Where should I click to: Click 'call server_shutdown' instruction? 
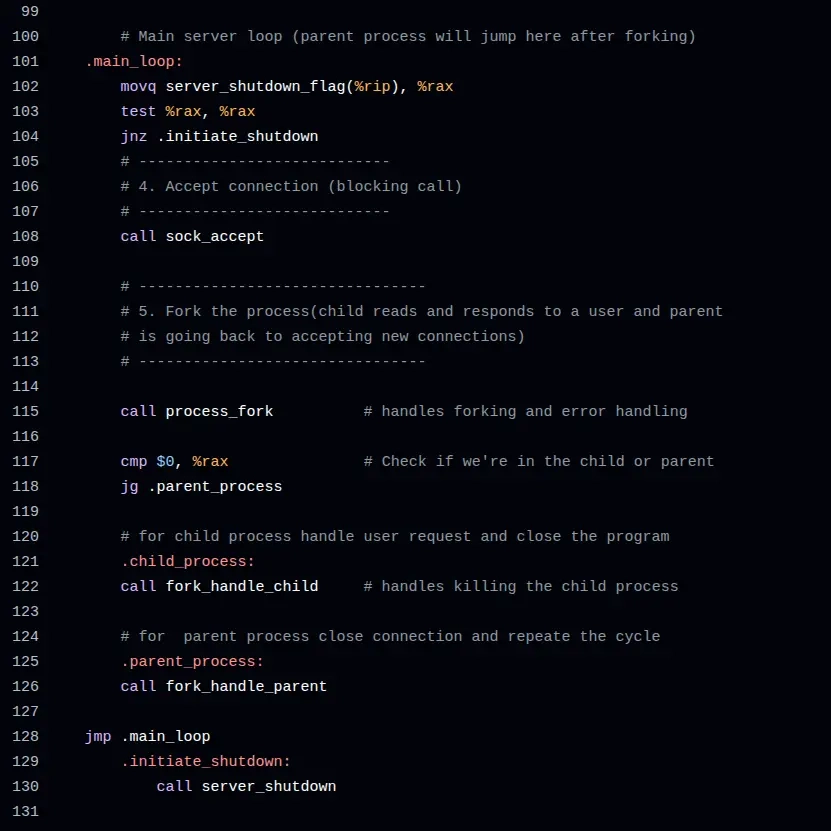(x=246, y=786)
